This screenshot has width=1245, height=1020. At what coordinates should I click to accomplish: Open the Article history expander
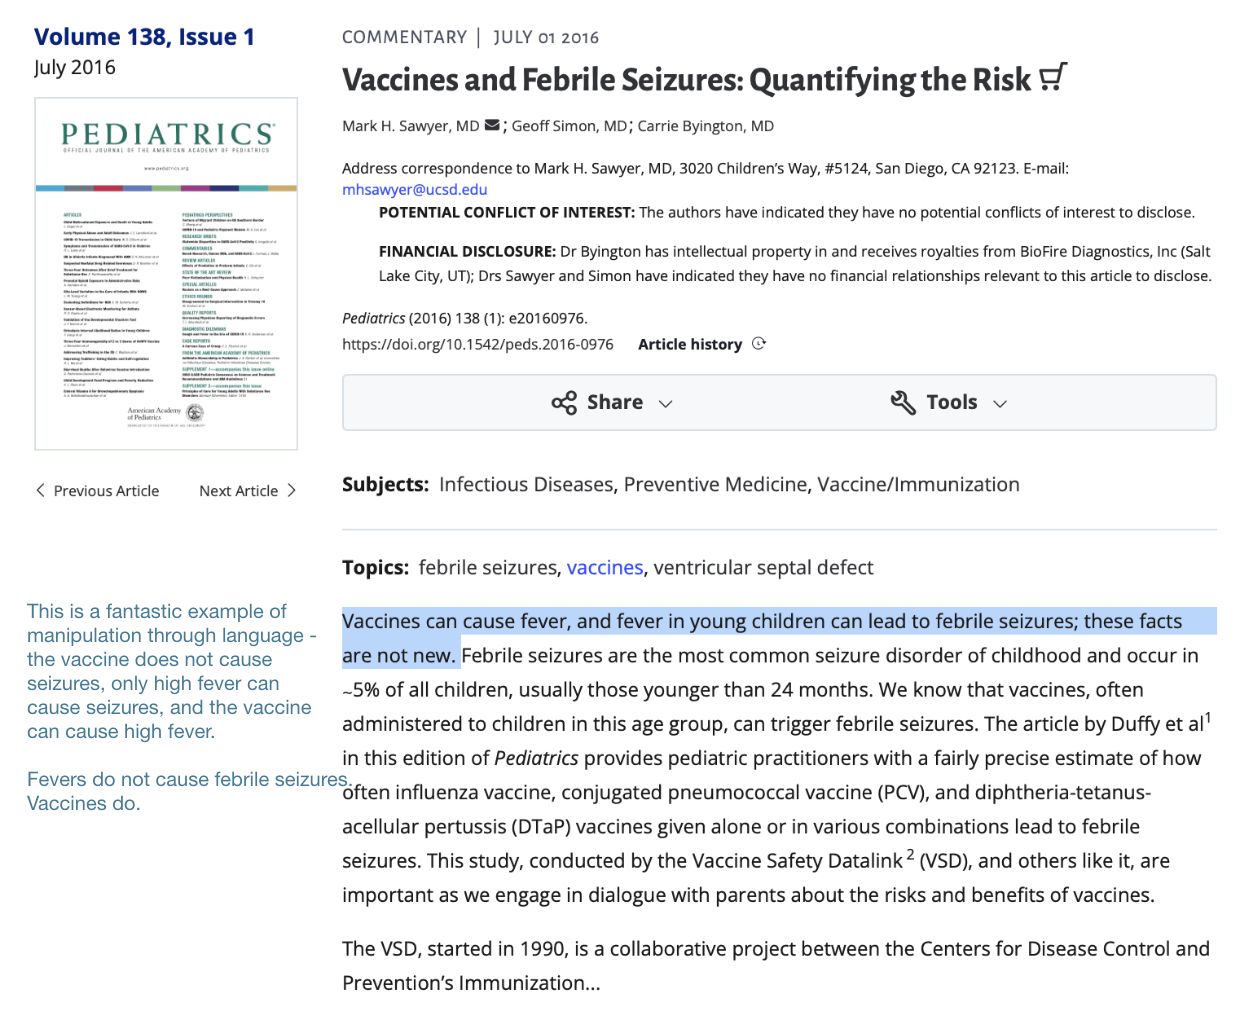pyautogui.click(x=702, y=344)
